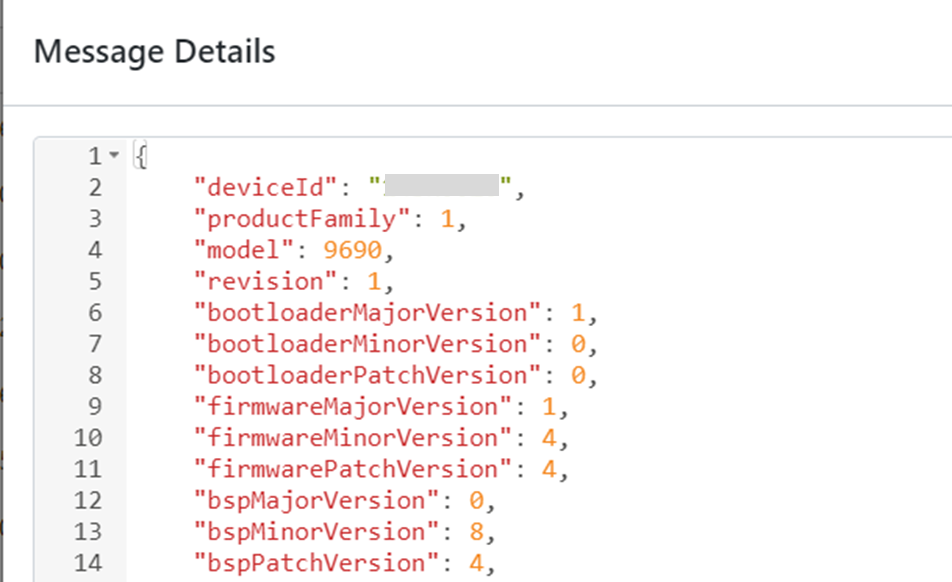This screenshot has width=952, height=582.
Task: Click line number 10 in the gutter
Action: (x=88, y=438)
